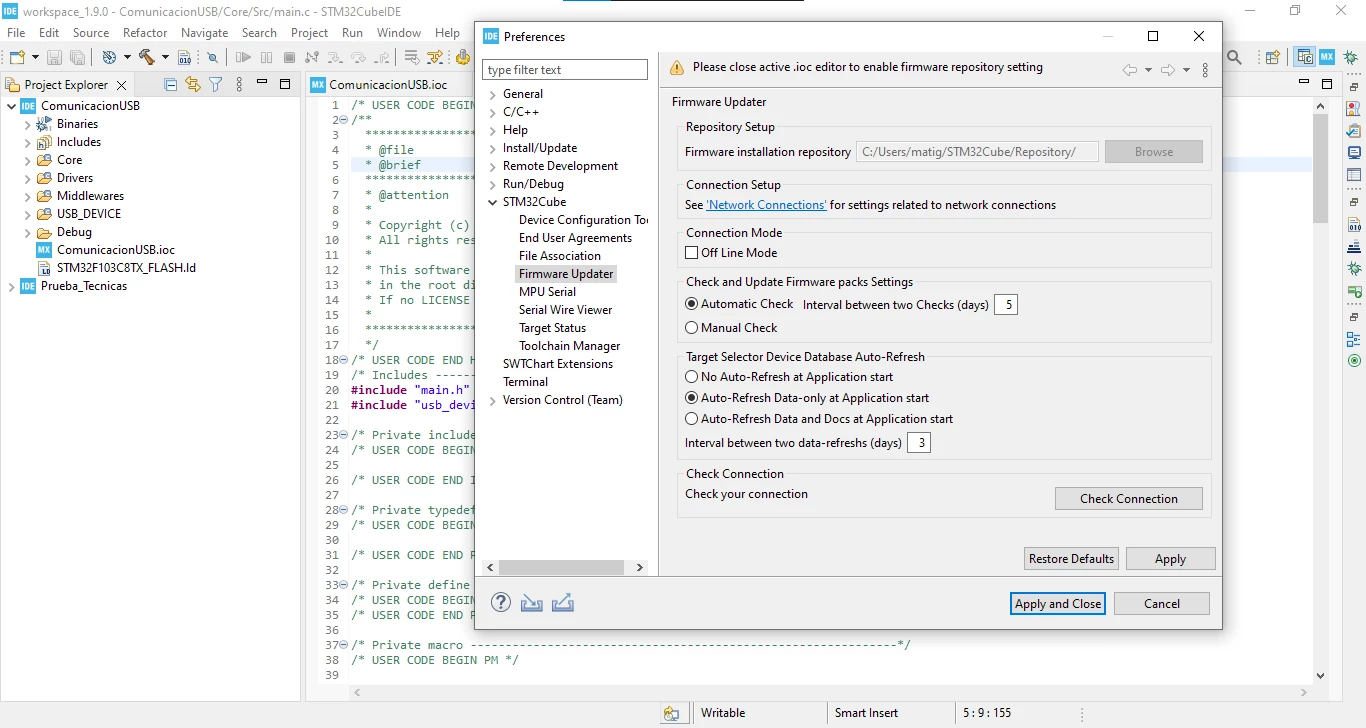Select Firmware Updater in preferences tree
This screenshot has width=1366, height=728.
[x=566, y=274]
